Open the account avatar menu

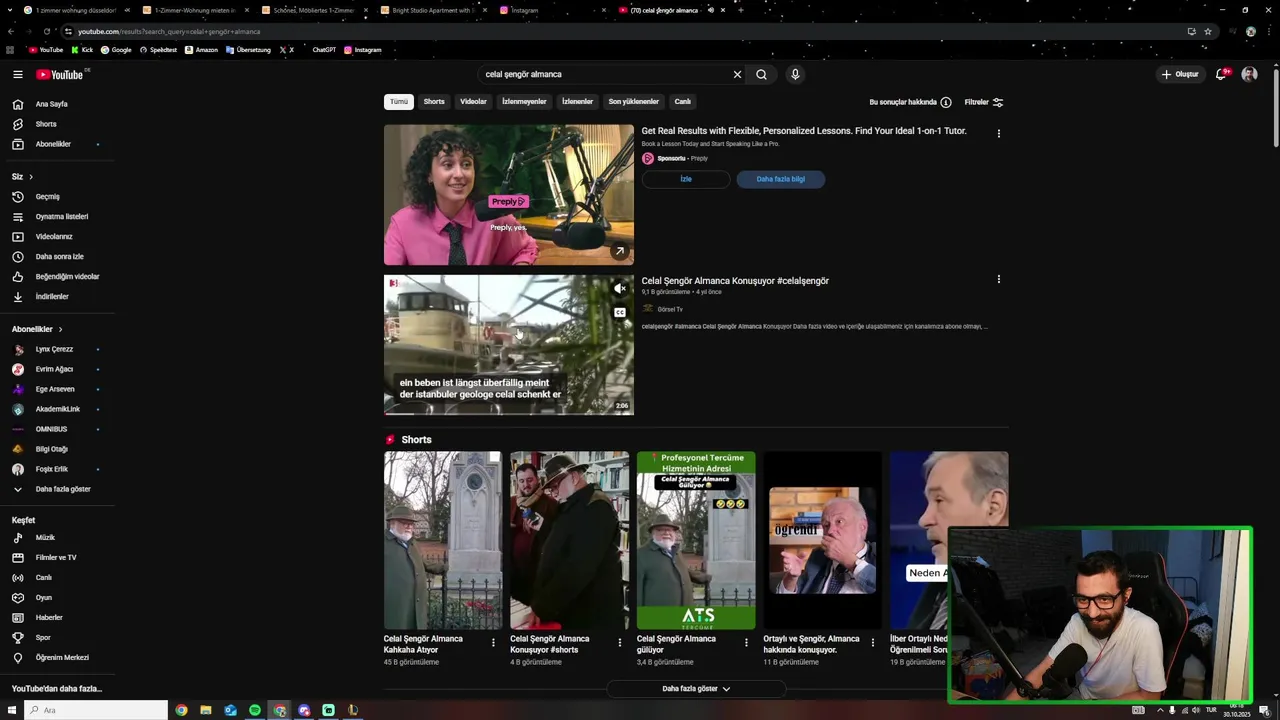click(1249, 74)
